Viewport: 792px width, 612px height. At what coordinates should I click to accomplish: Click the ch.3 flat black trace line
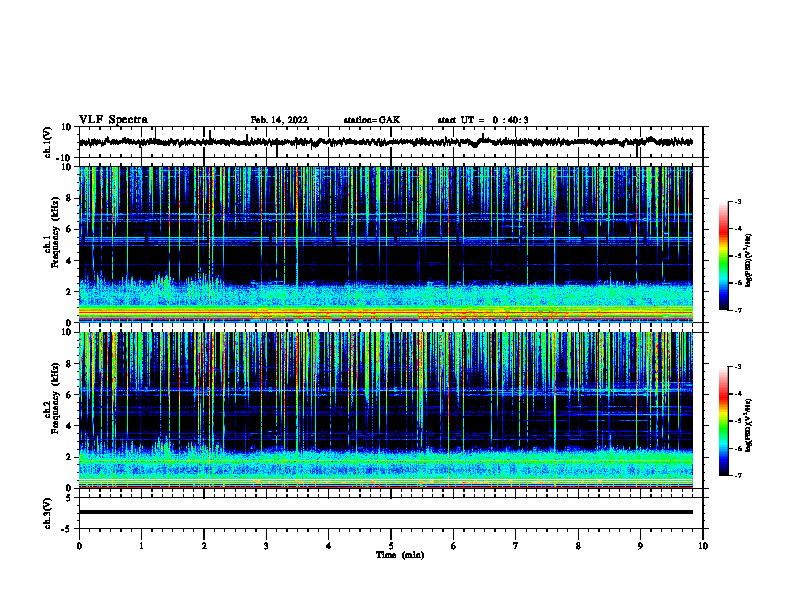click(386, 512)
